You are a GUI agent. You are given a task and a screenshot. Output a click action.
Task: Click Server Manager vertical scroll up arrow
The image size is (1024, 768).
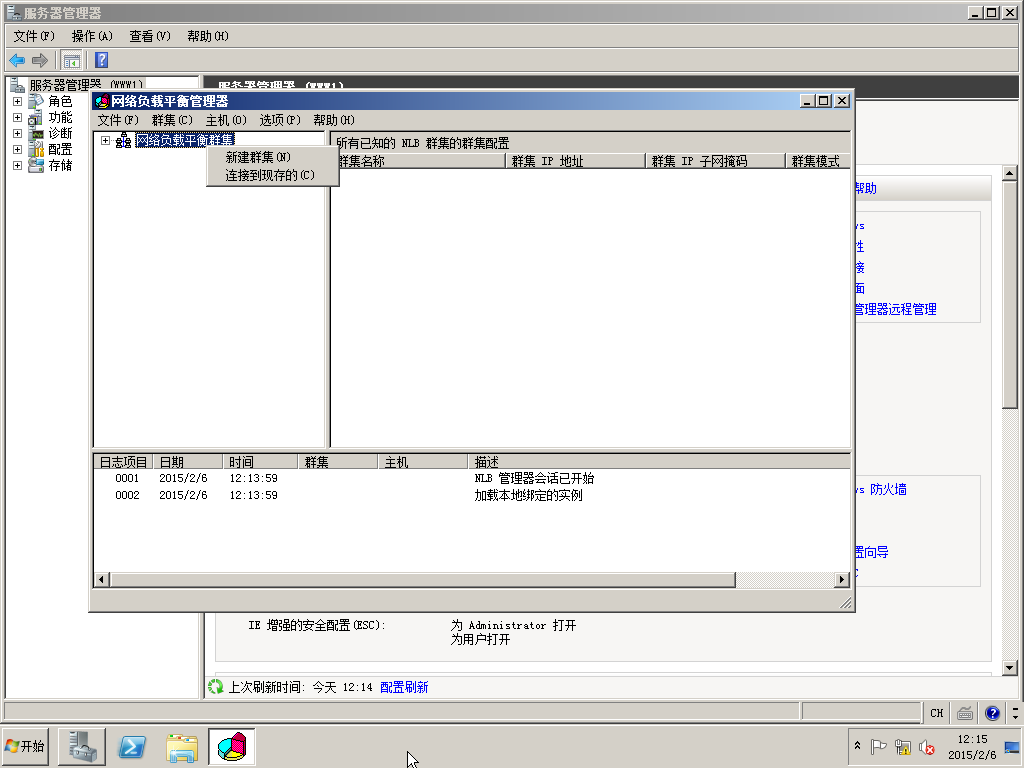coord(1010,174)
